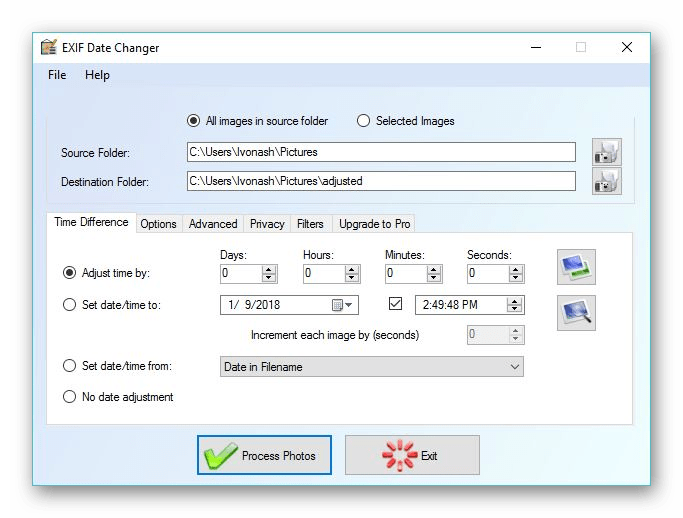
Task: Switch to the Options tab
Action: click(x=159, y=224)
